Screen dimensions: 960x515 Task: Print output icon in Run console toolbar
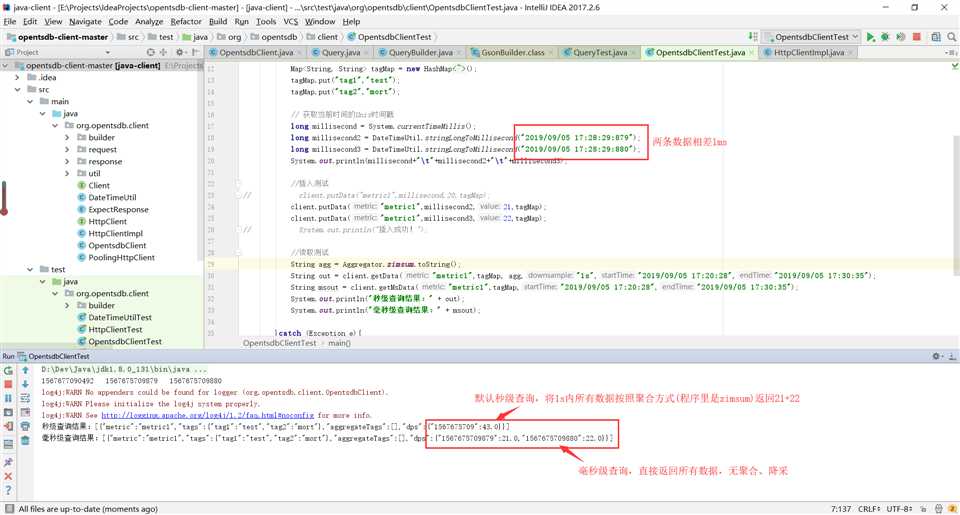click(x=25, y=426)
